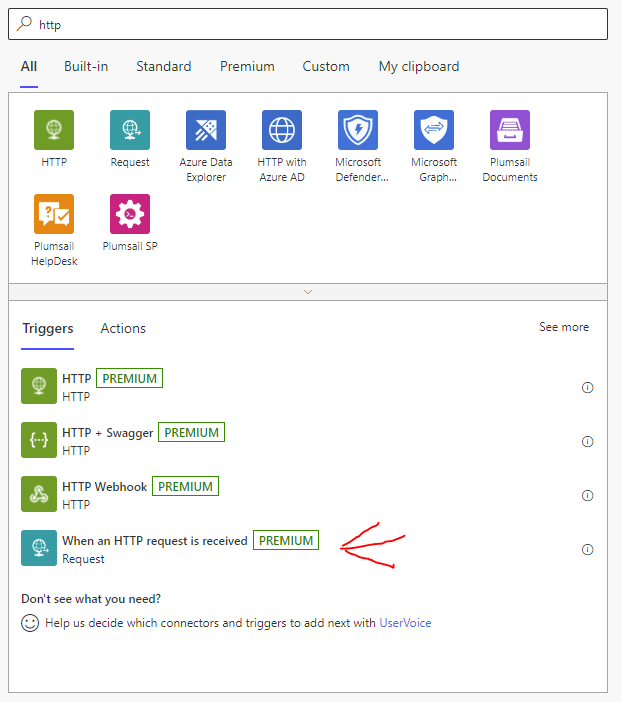
Task: Select the HTTP Webhook trigger title
Action: click(x=104, y=487)
